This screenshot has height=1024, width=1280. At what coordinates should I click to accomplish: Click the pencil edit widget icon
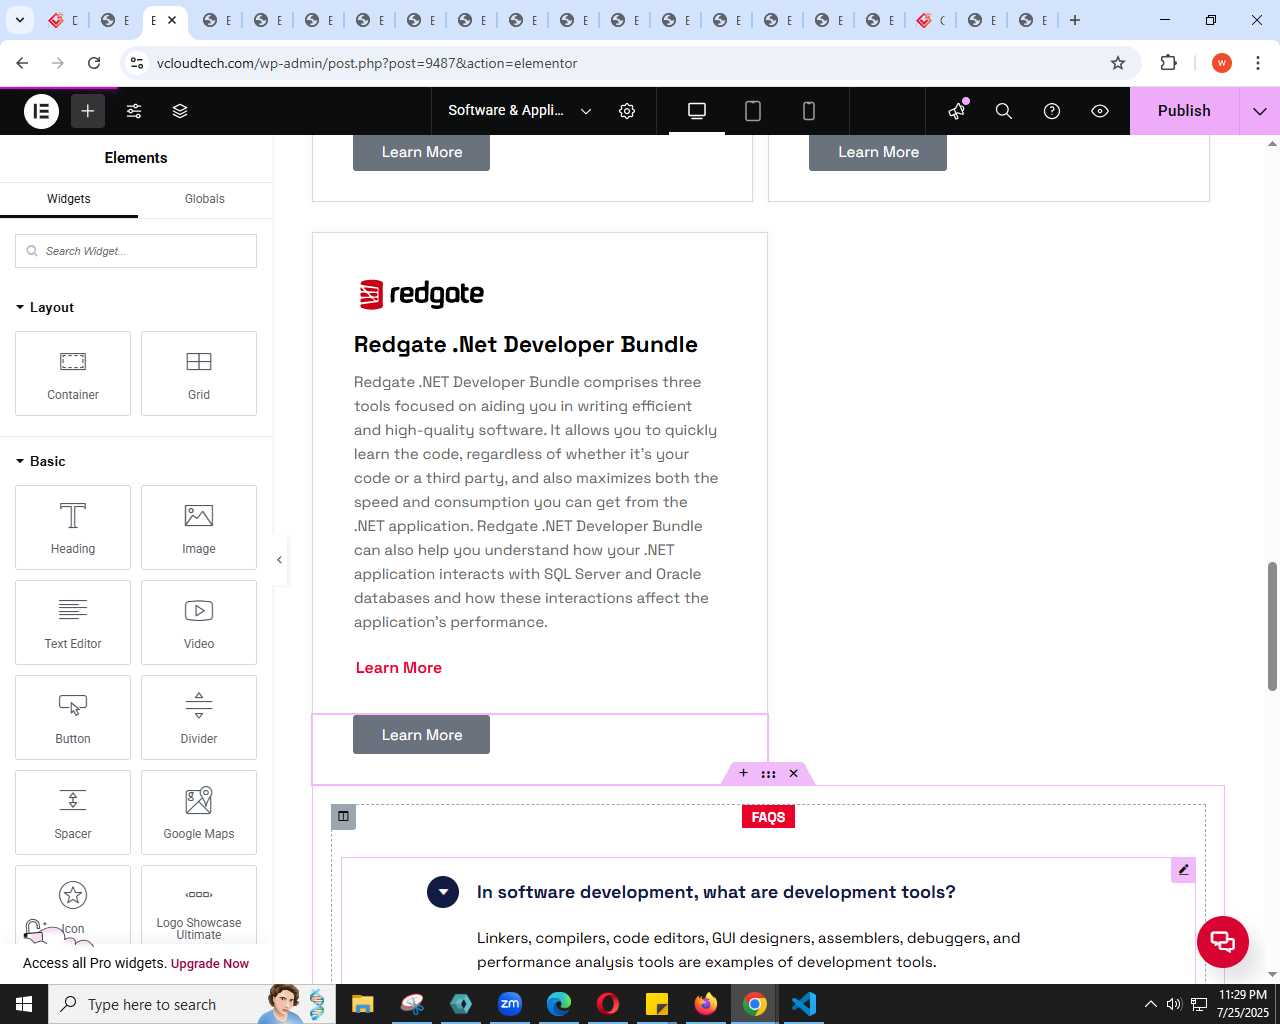(x=1183, y=870)
